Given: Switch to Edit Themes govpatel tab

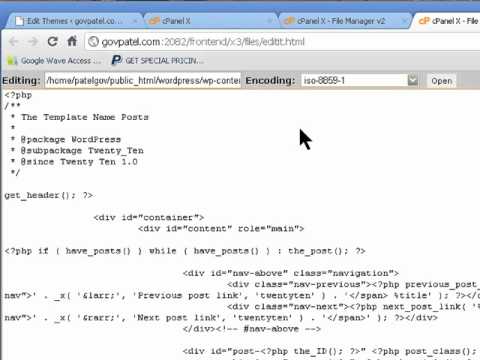Looking at the screenshot, I should coord(74,21).
